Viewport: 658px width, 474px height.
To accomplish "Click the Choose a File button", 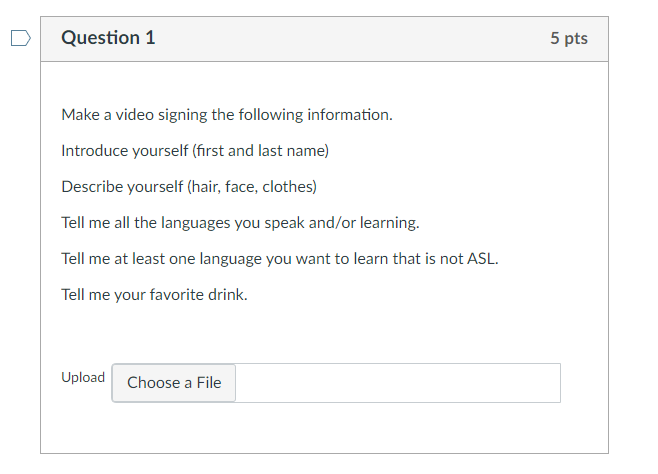I will (174, 383).
